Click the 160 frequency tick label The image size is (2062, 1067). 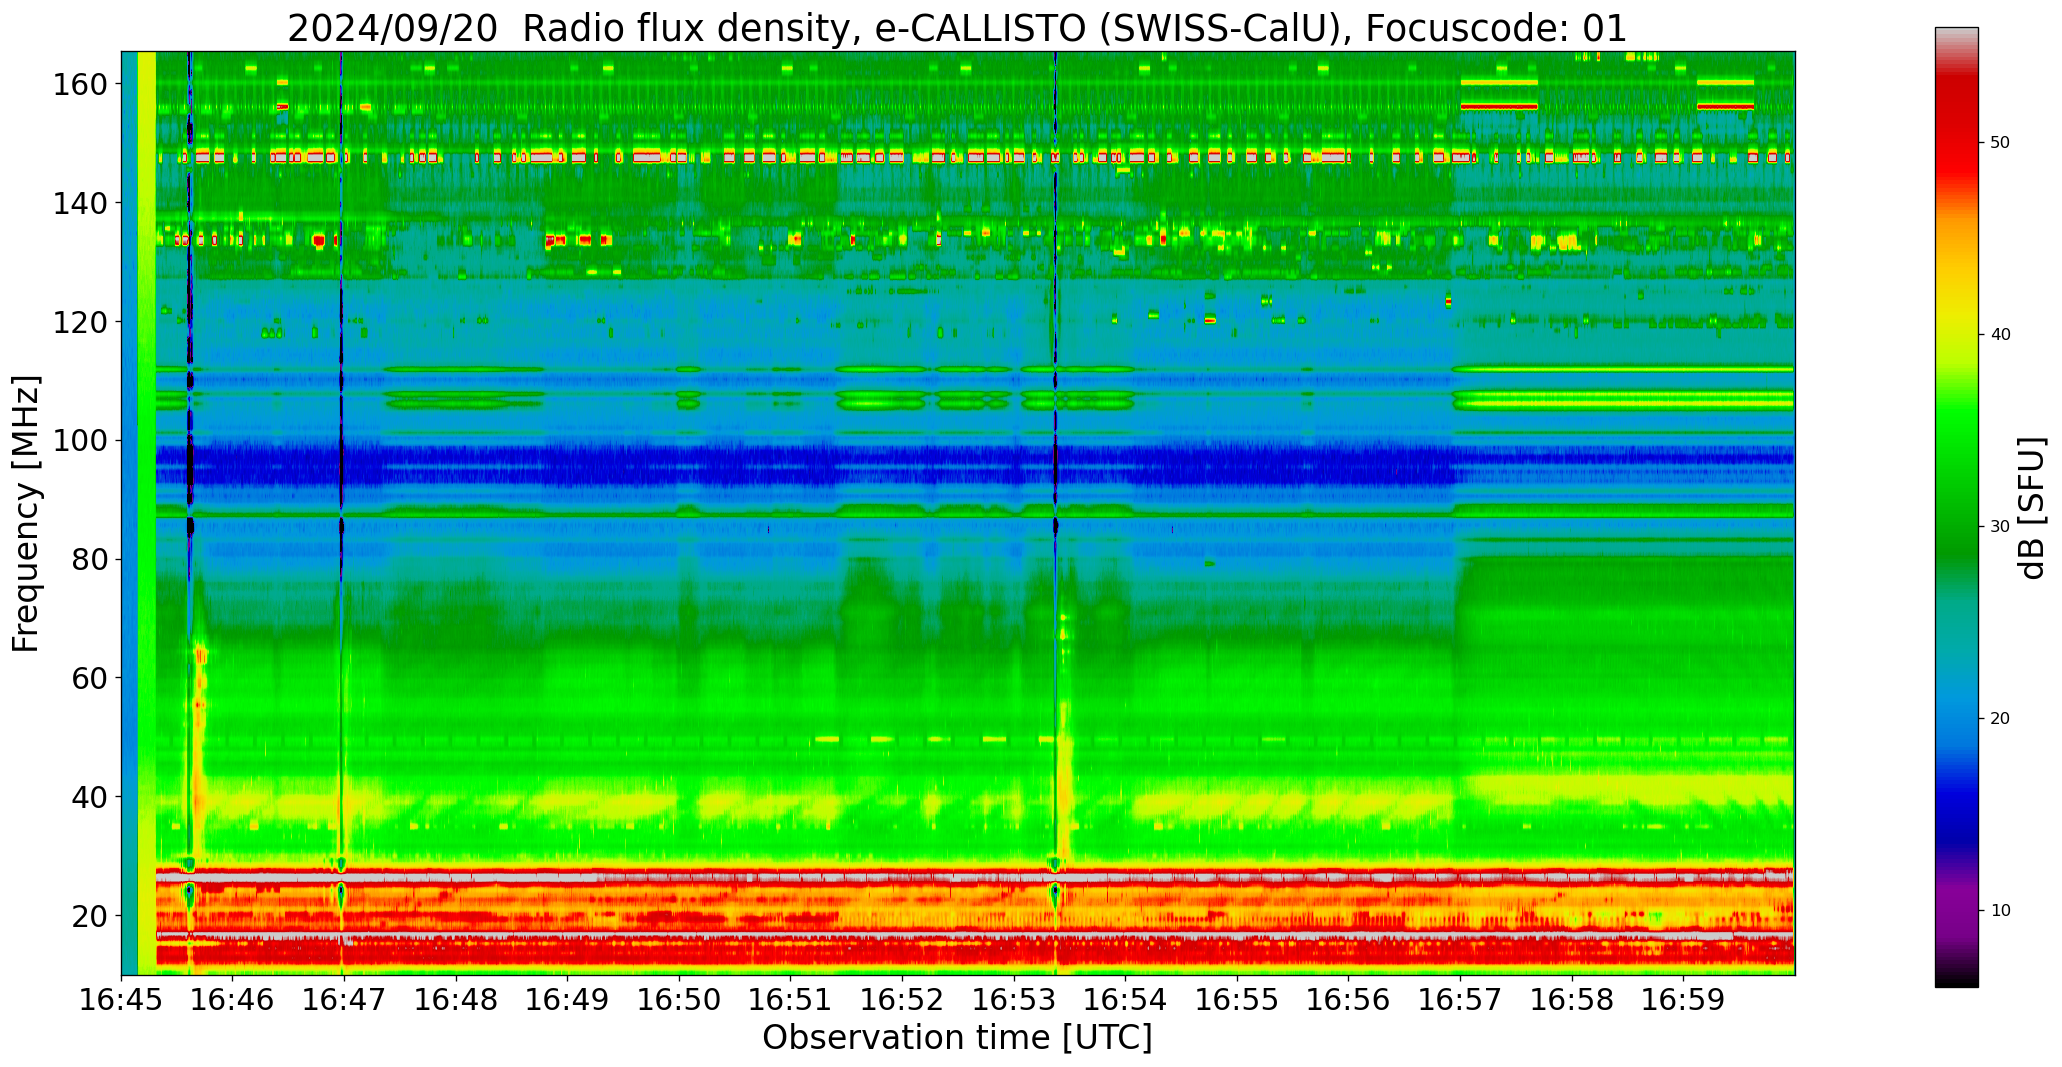80,84
